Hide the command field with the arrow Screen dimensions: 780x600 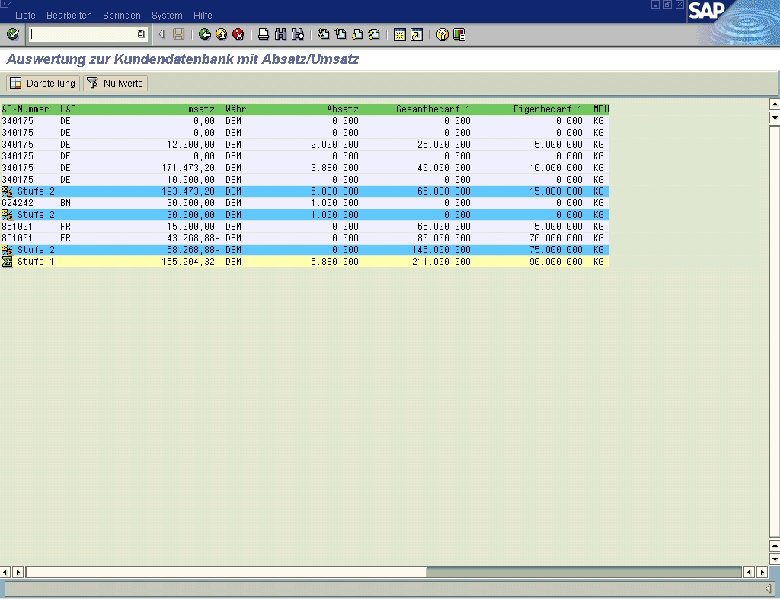(162, 34)
